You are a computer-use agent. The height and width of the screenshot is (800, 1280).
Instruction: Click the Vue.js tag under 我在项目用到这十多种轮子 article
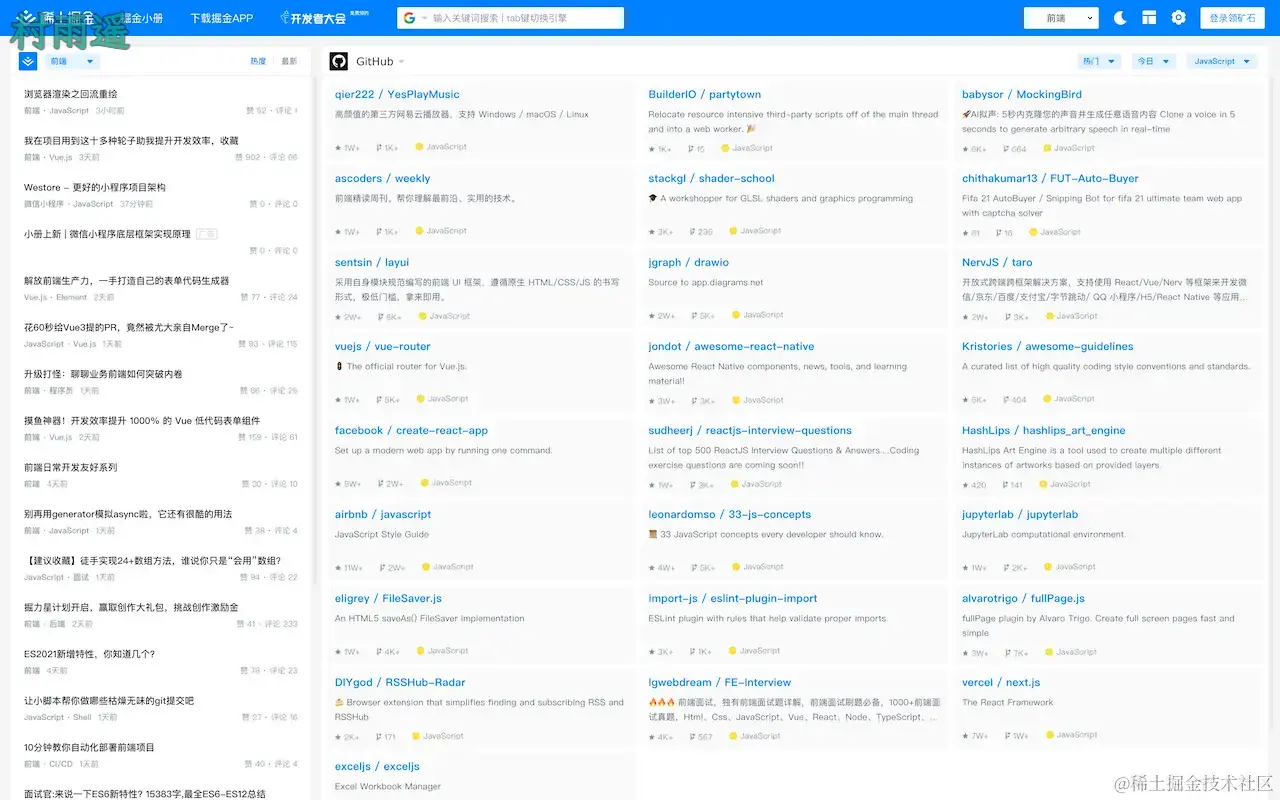pos(61,157)
